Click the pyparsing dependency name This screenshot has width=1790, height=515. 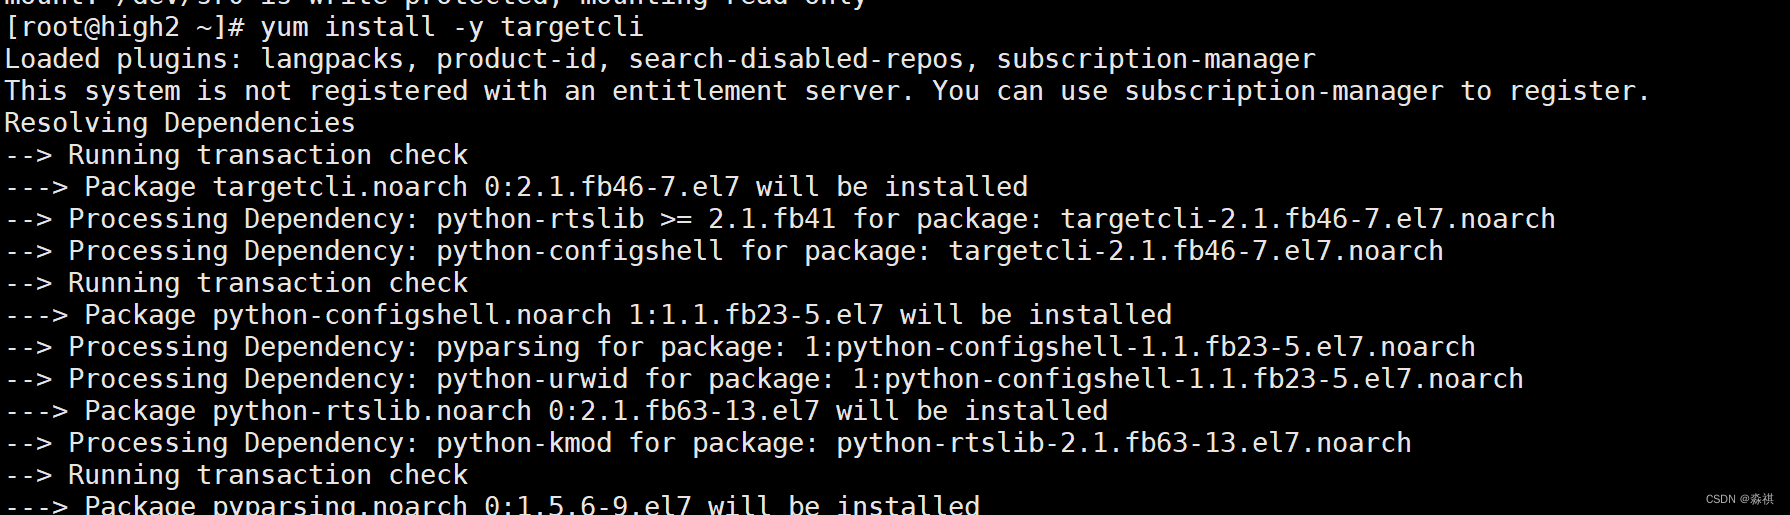click(x=508, y=347)
